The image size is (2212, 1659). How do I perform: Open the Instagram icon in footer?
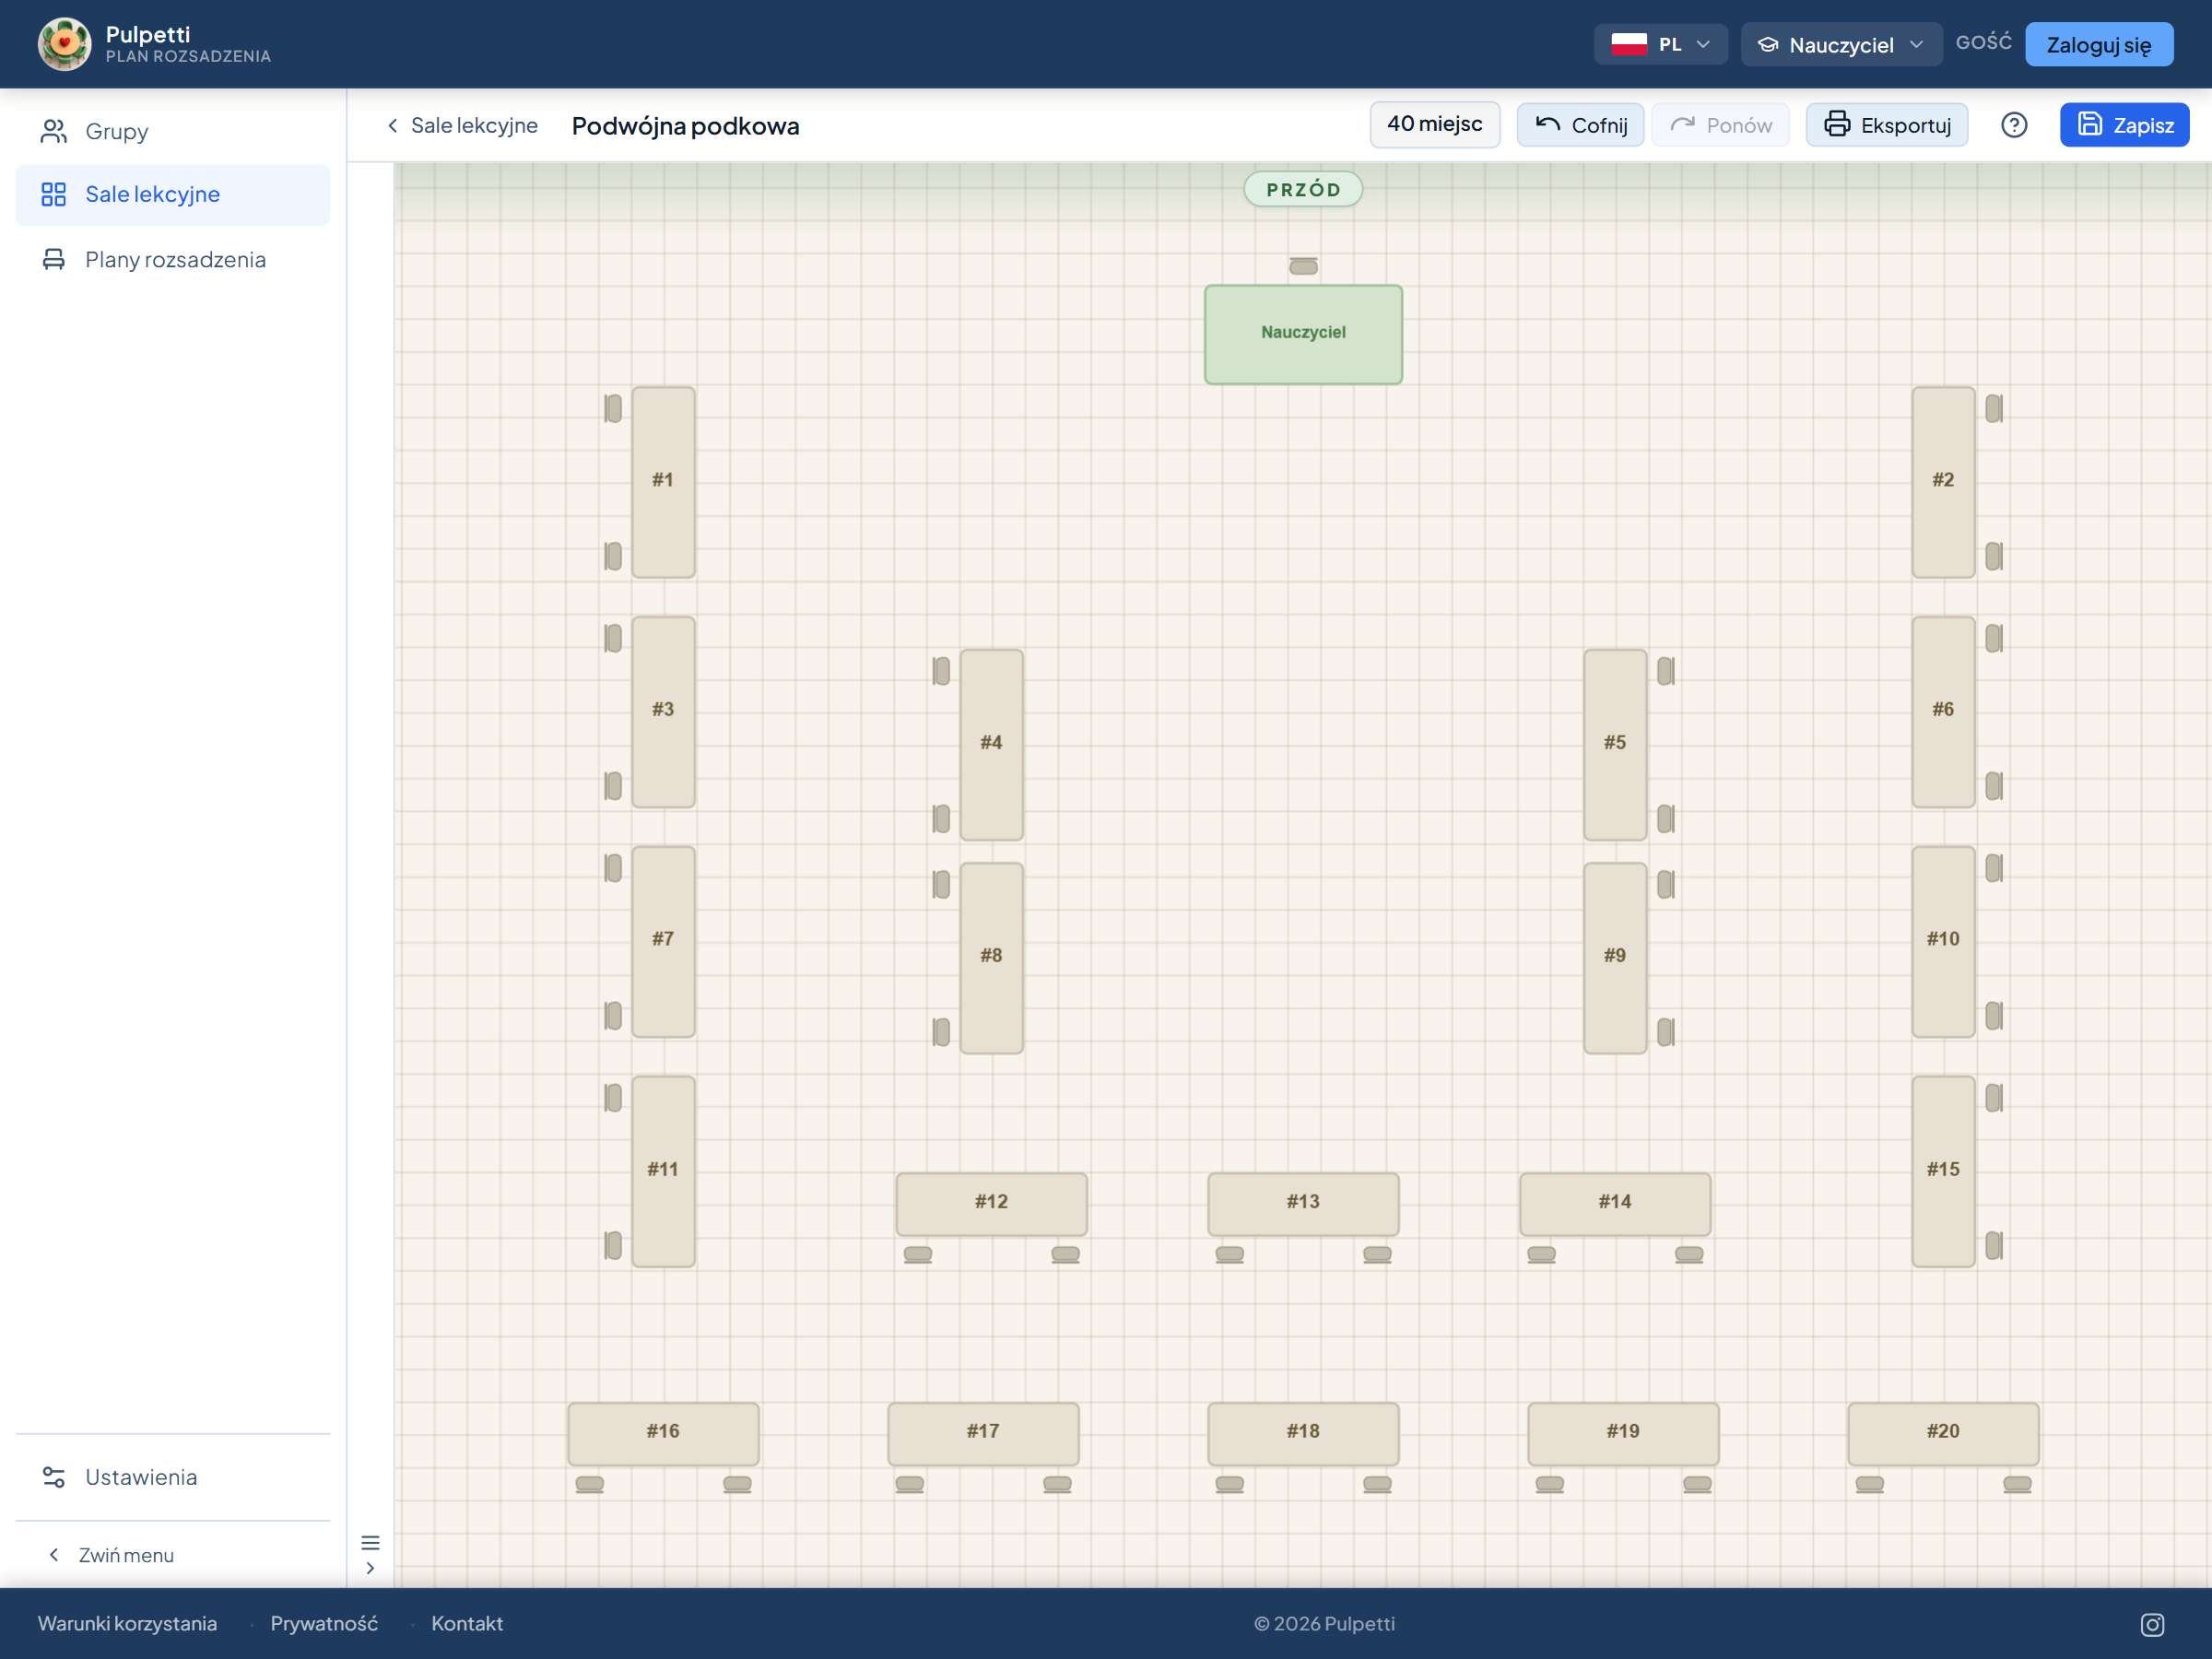tap(2152, 1625)
